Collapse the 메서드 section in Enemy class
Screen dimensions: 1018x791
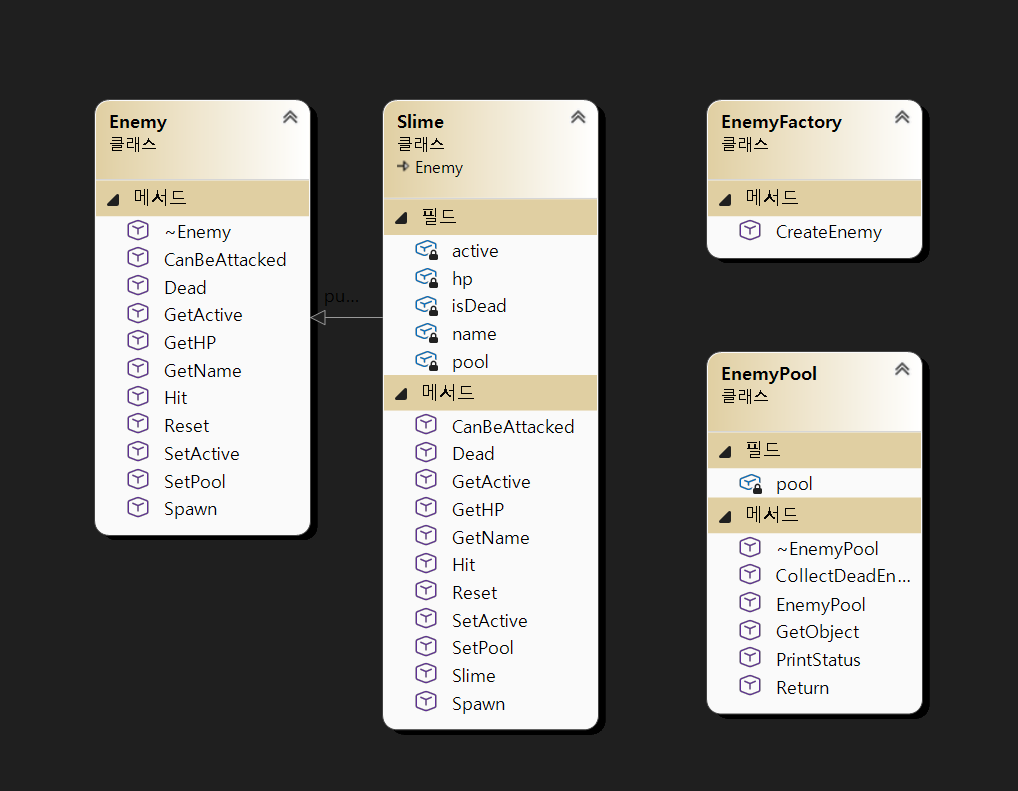pos(114,199)
